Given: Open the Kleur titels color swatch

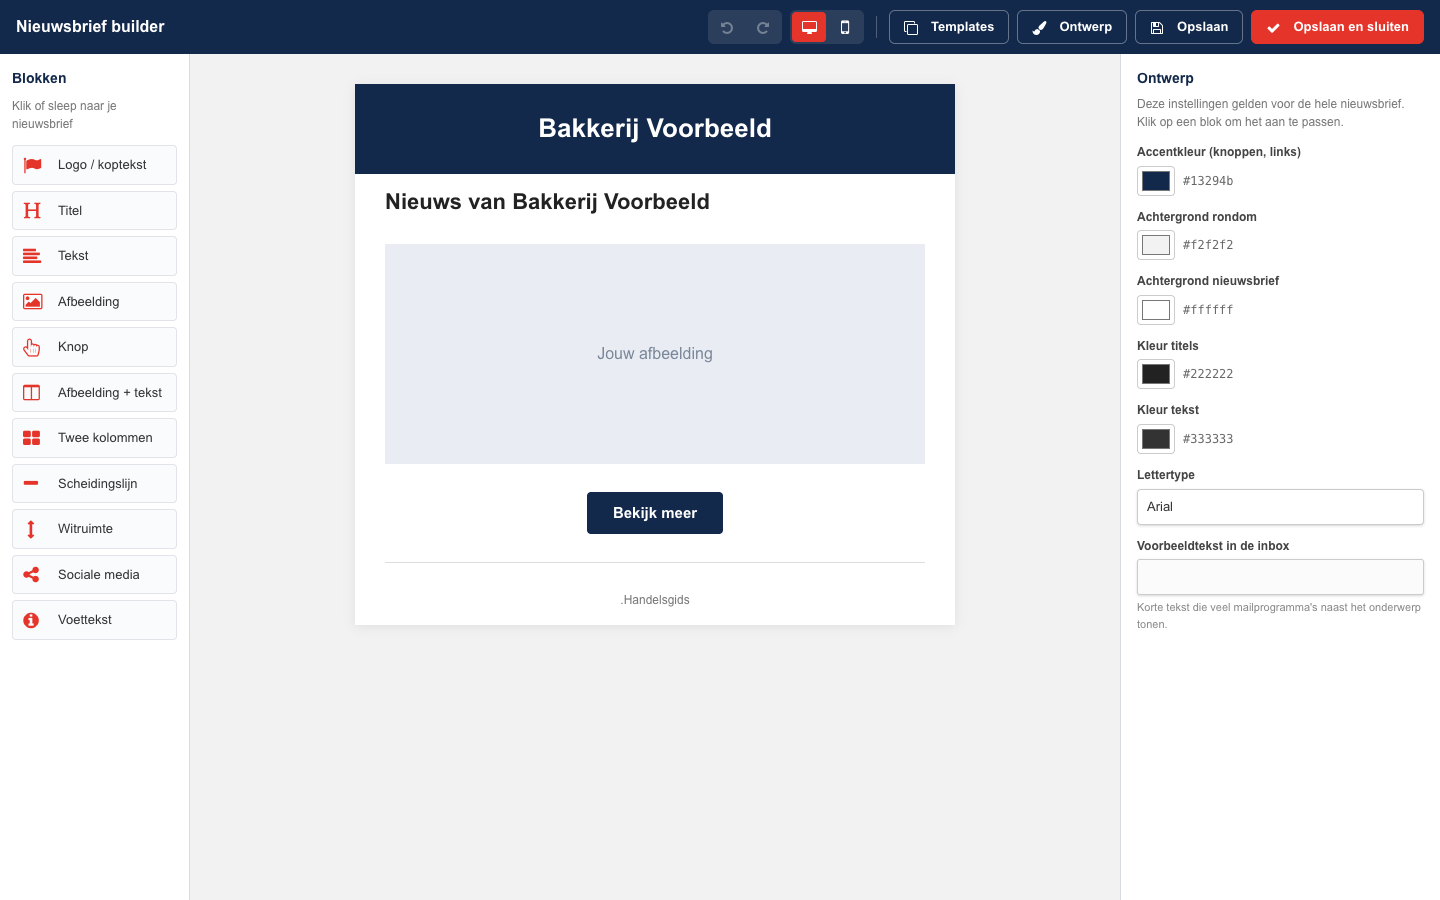Looking at the screenshot, I should point(1156,374).
